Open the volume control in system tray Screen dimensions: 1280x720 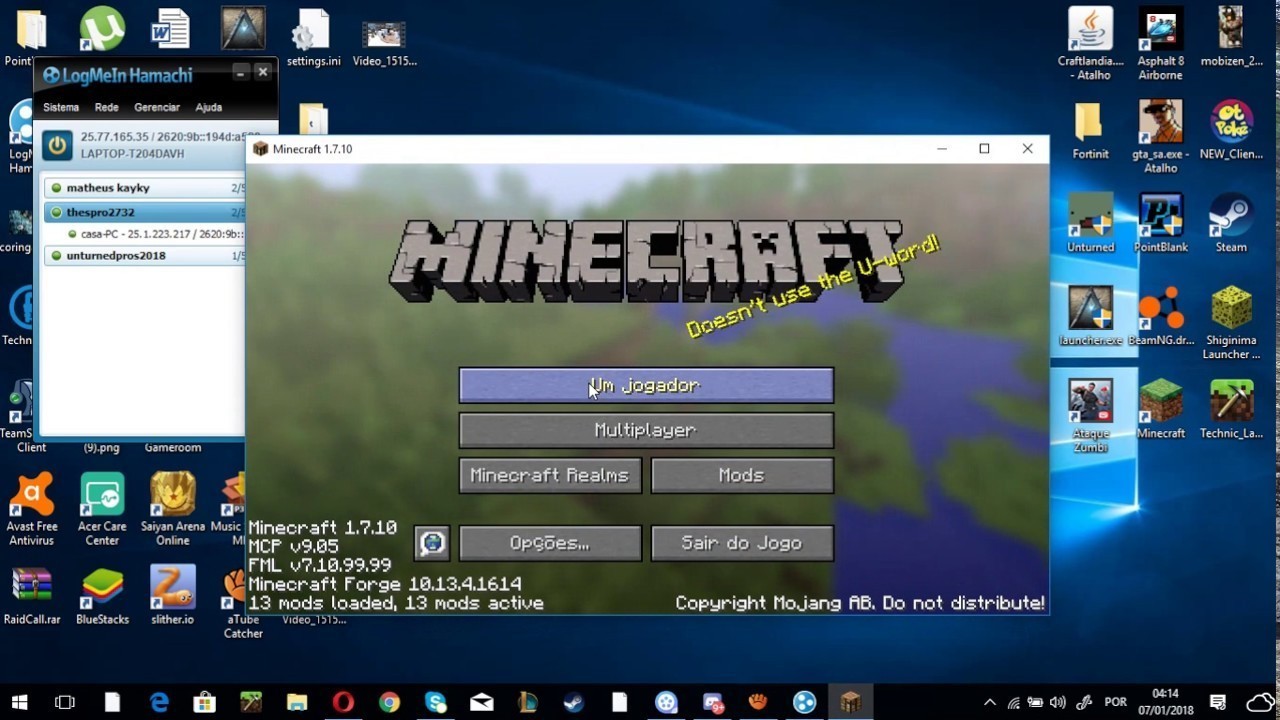click(1058, 702)
